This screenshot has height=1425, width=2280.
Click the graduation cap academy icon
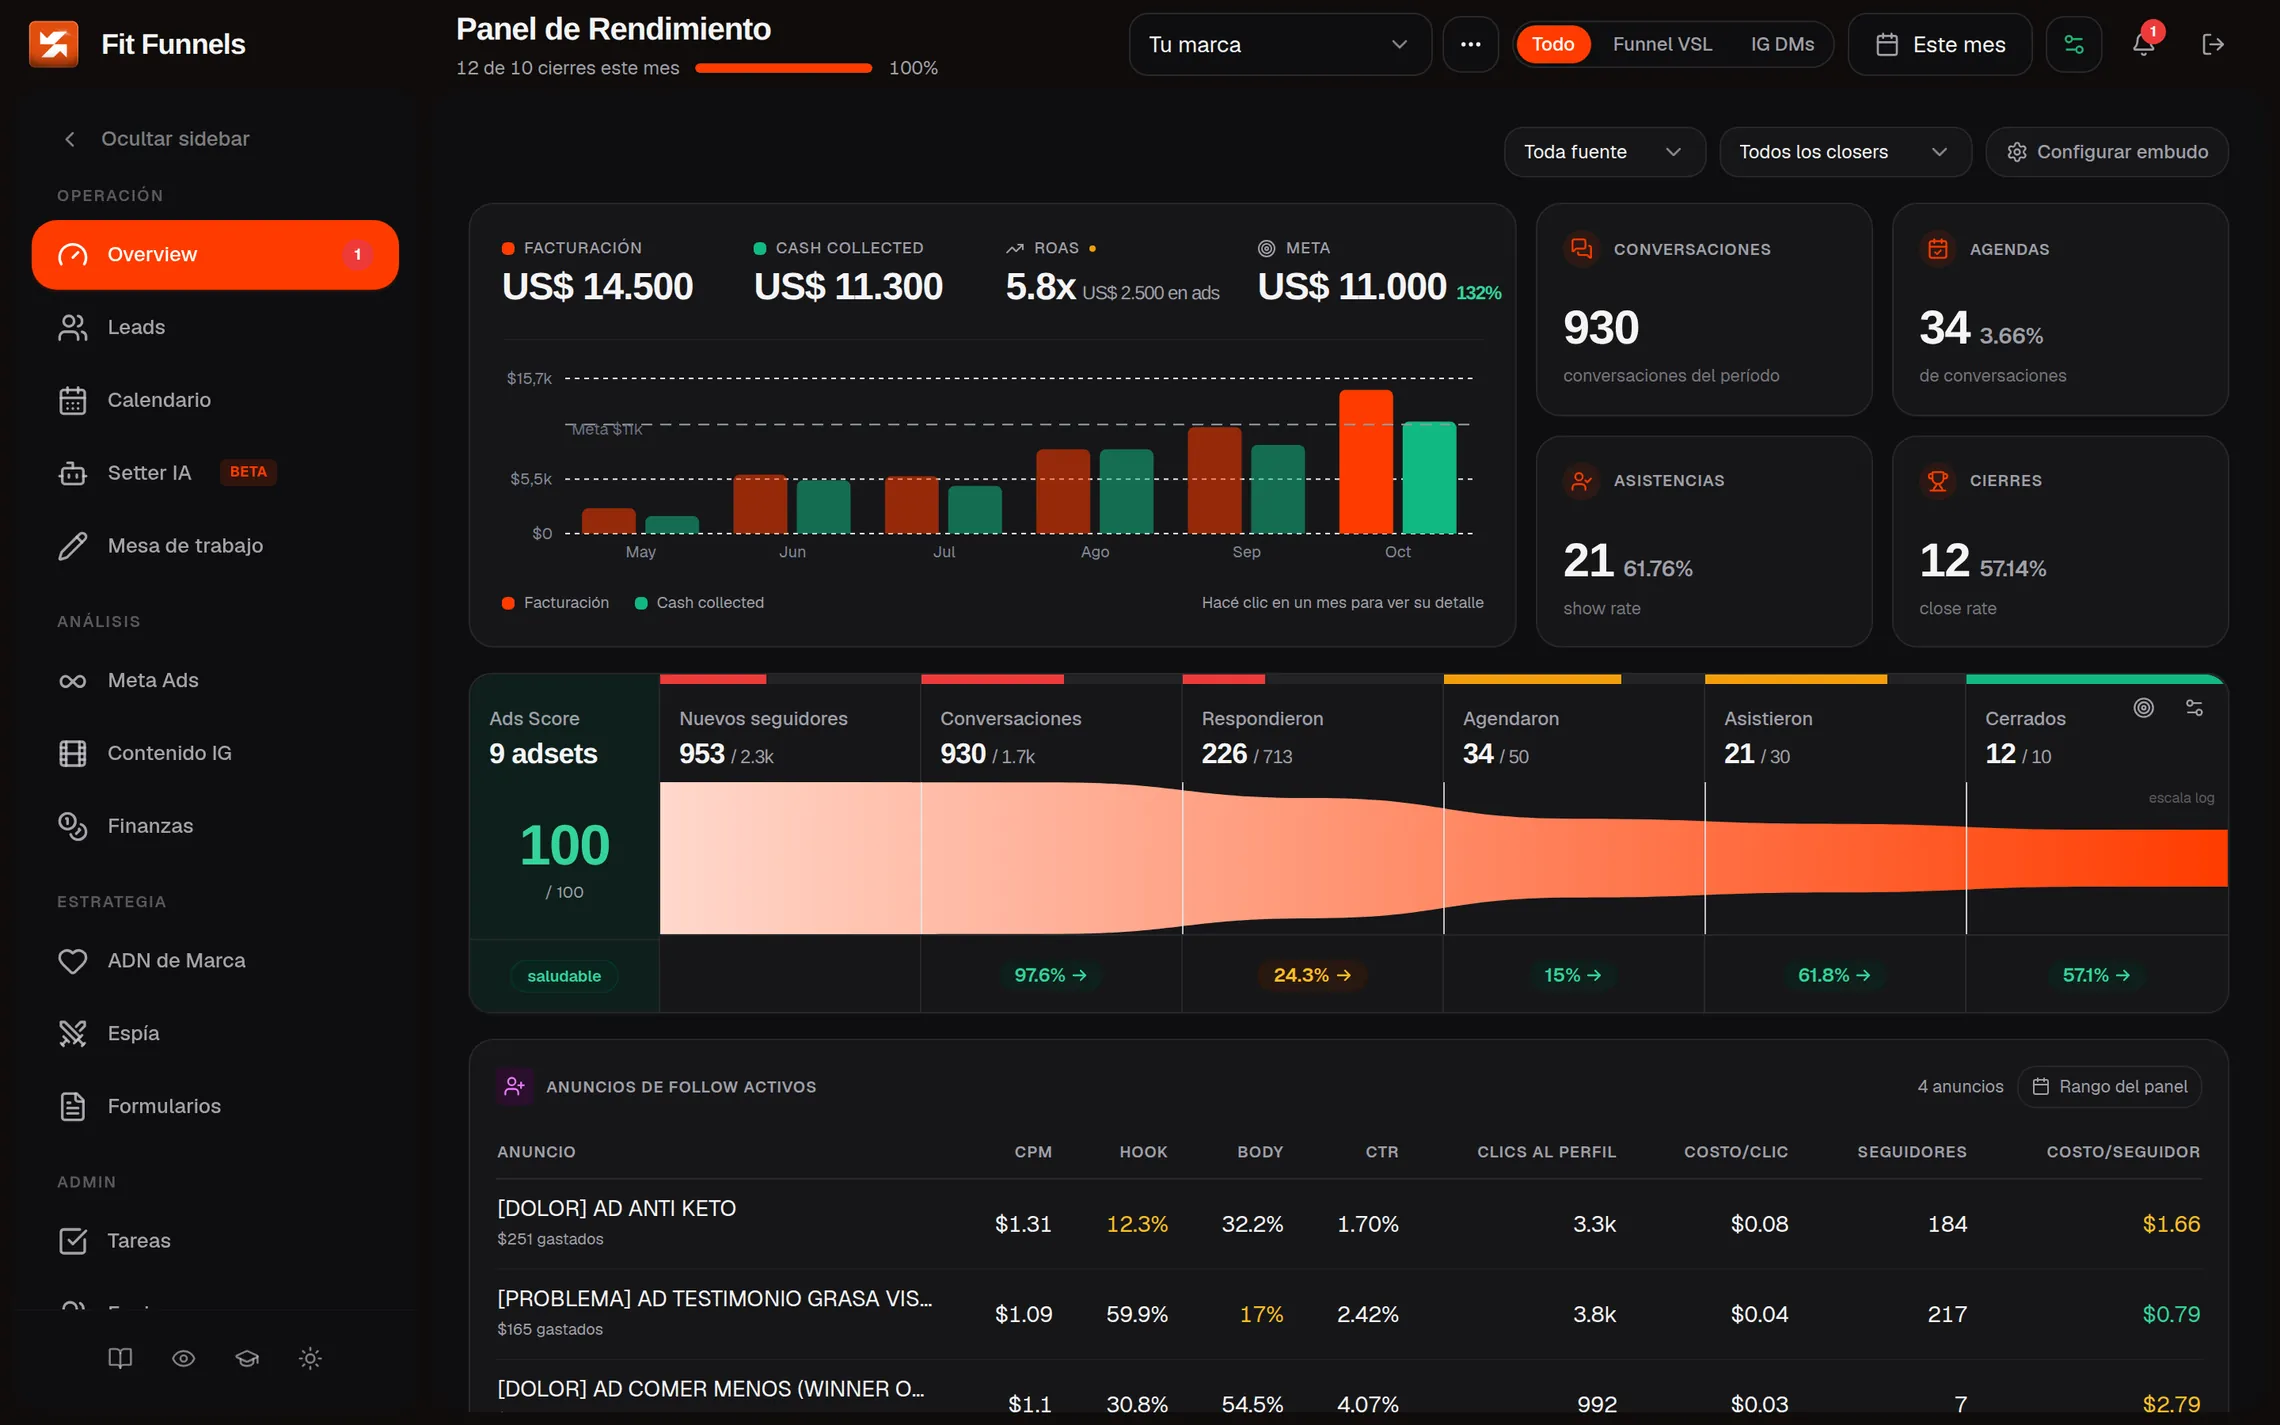(247, 1358)
